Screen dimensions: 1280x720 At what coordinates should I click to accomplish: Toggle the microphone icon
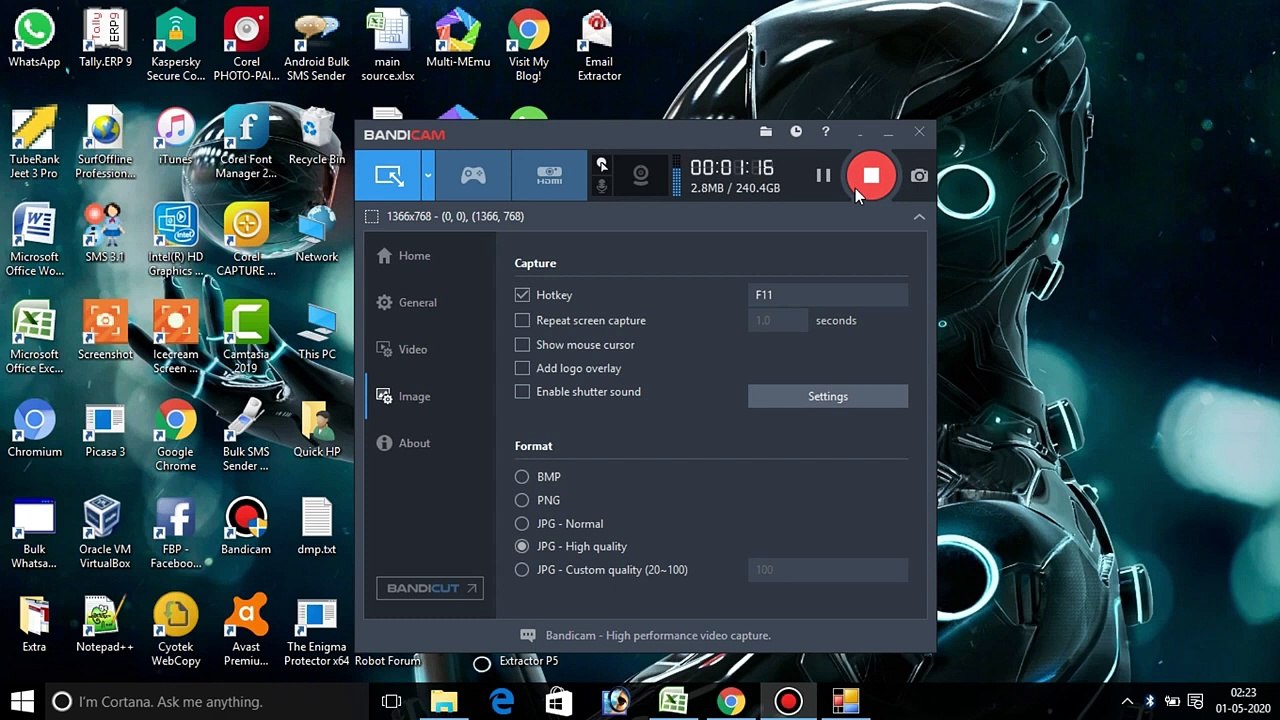(x=602, y=187)
